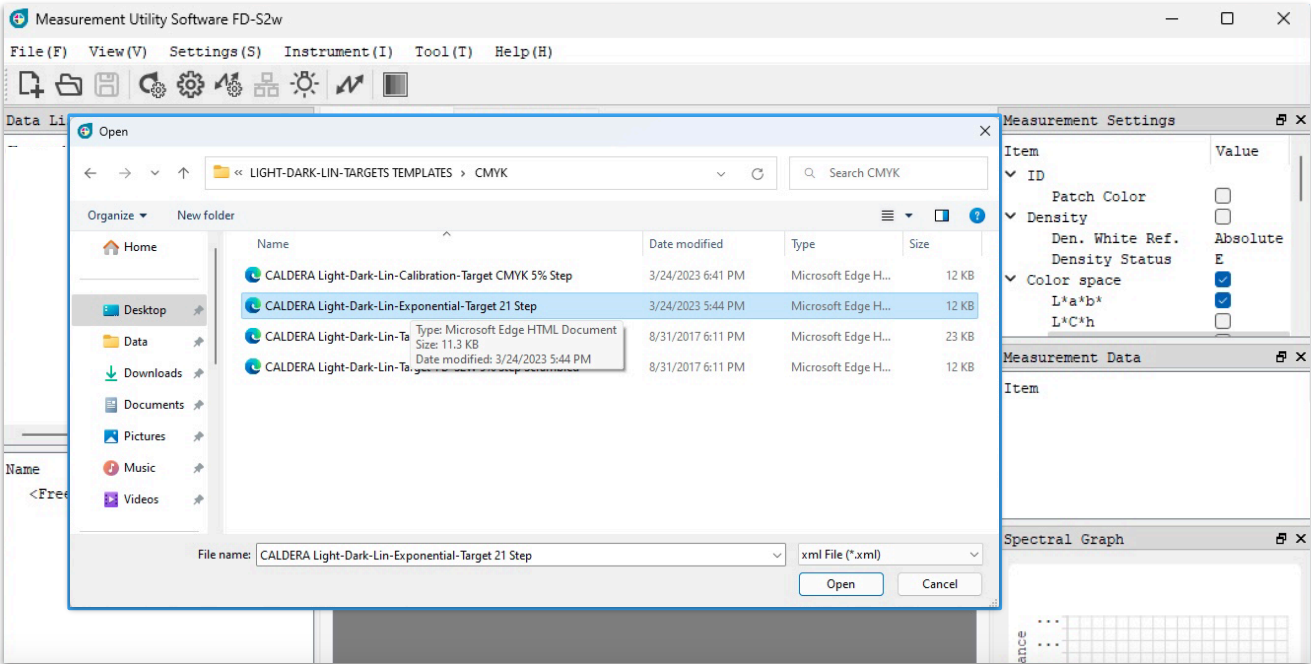Uncheck the L*a*b* checkbox
This screenshot has width=1311, height=664.
(1222, 301)
